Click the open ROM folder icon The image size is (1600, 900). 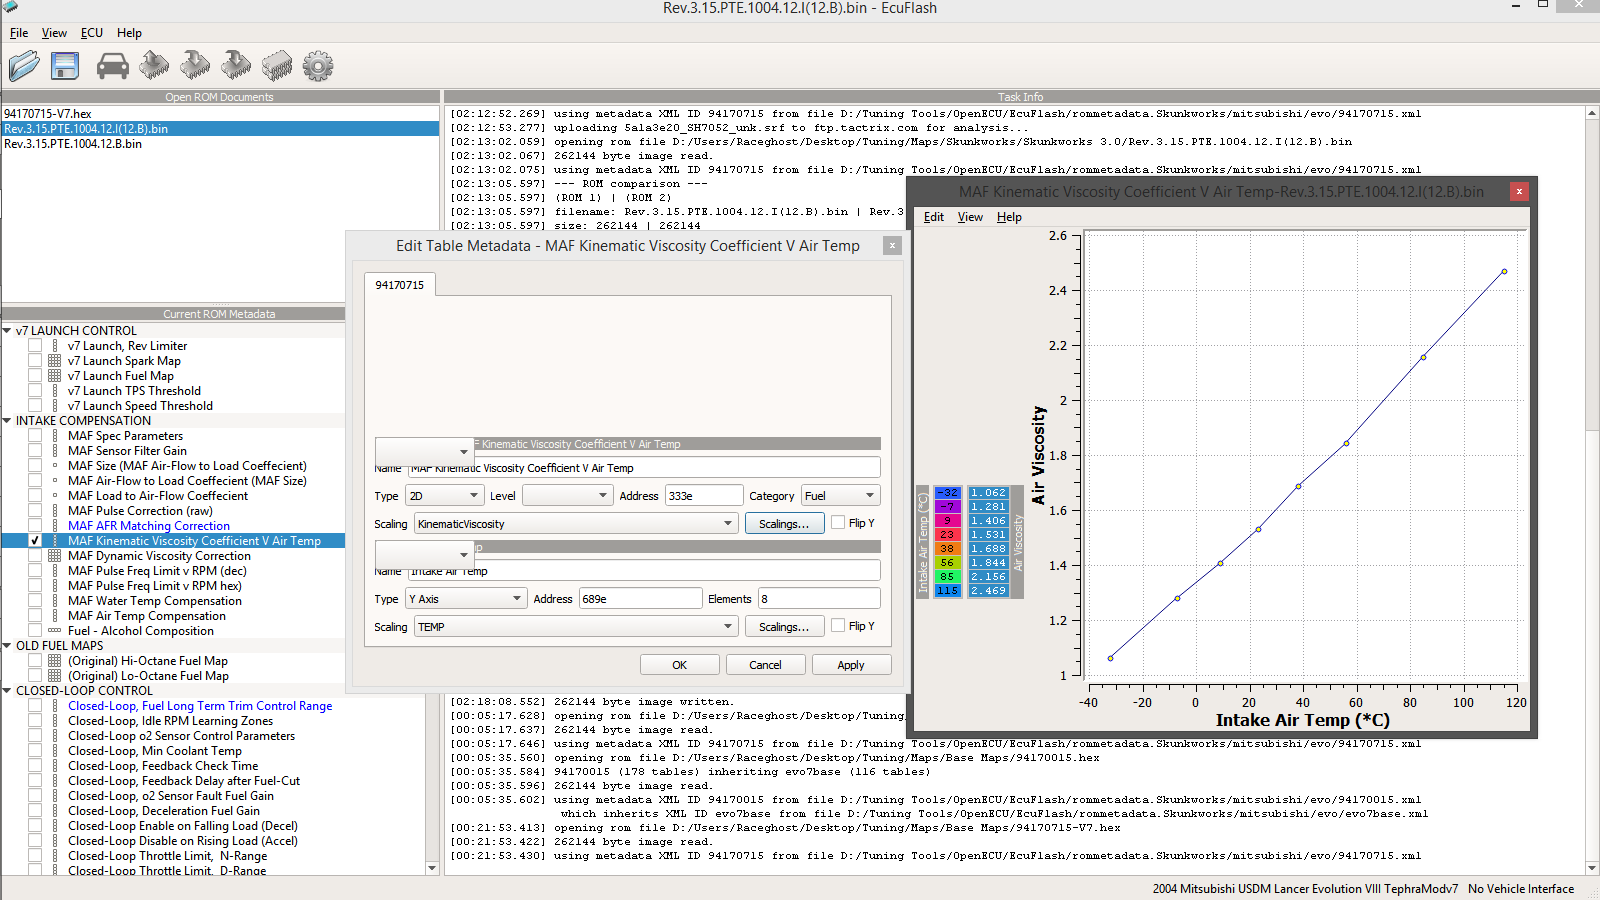click(x=24, y=66)
